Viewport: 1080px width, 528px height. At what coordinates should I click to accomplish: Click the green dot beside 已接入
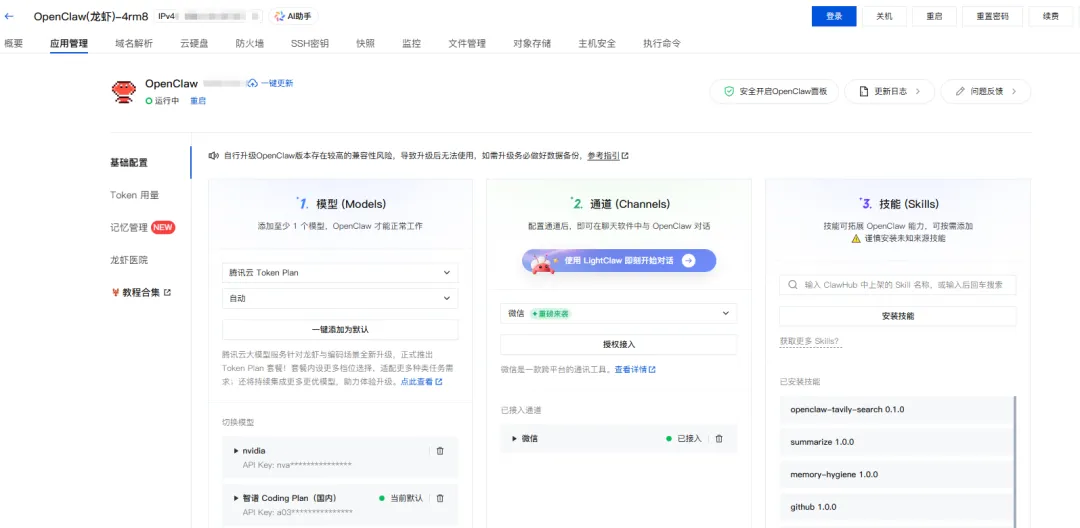pyautogui.click(x=668, y=439)
